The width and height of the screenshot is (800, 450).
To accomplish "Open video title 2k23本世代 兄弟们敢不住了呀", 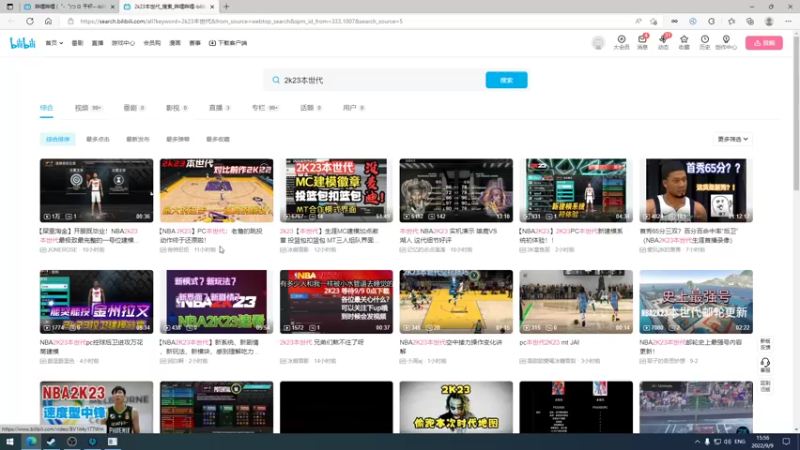I will click(322, 342).
